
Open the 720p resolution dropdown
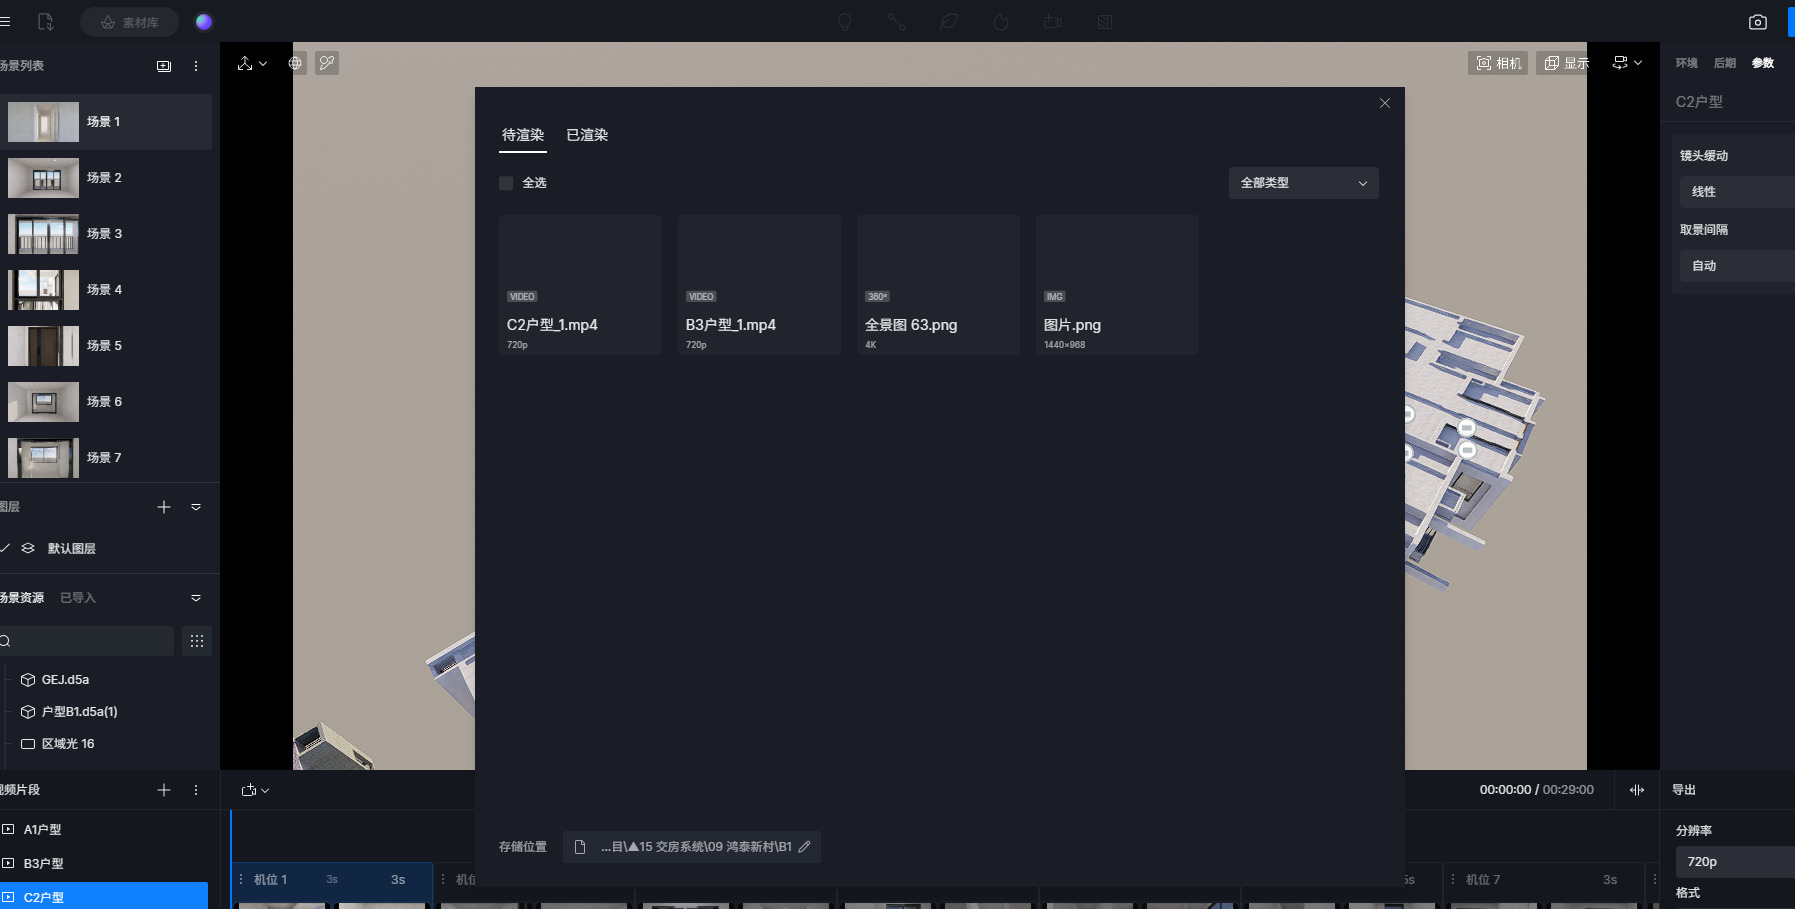[x=1735, y=862]
